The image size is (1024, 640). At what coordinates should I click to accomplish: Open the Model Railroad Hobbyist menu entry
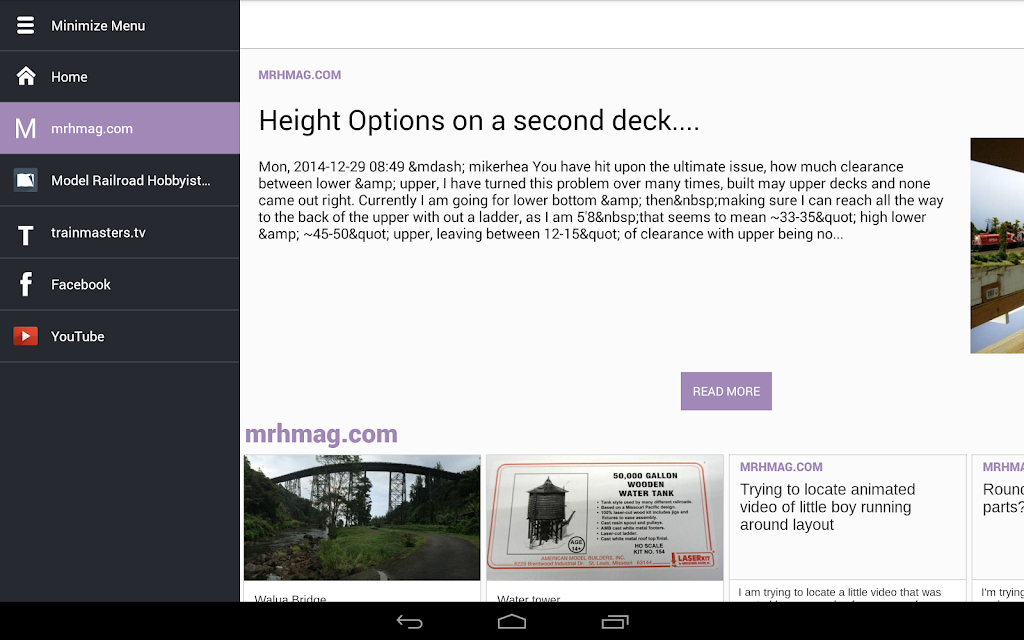[120, 180]
